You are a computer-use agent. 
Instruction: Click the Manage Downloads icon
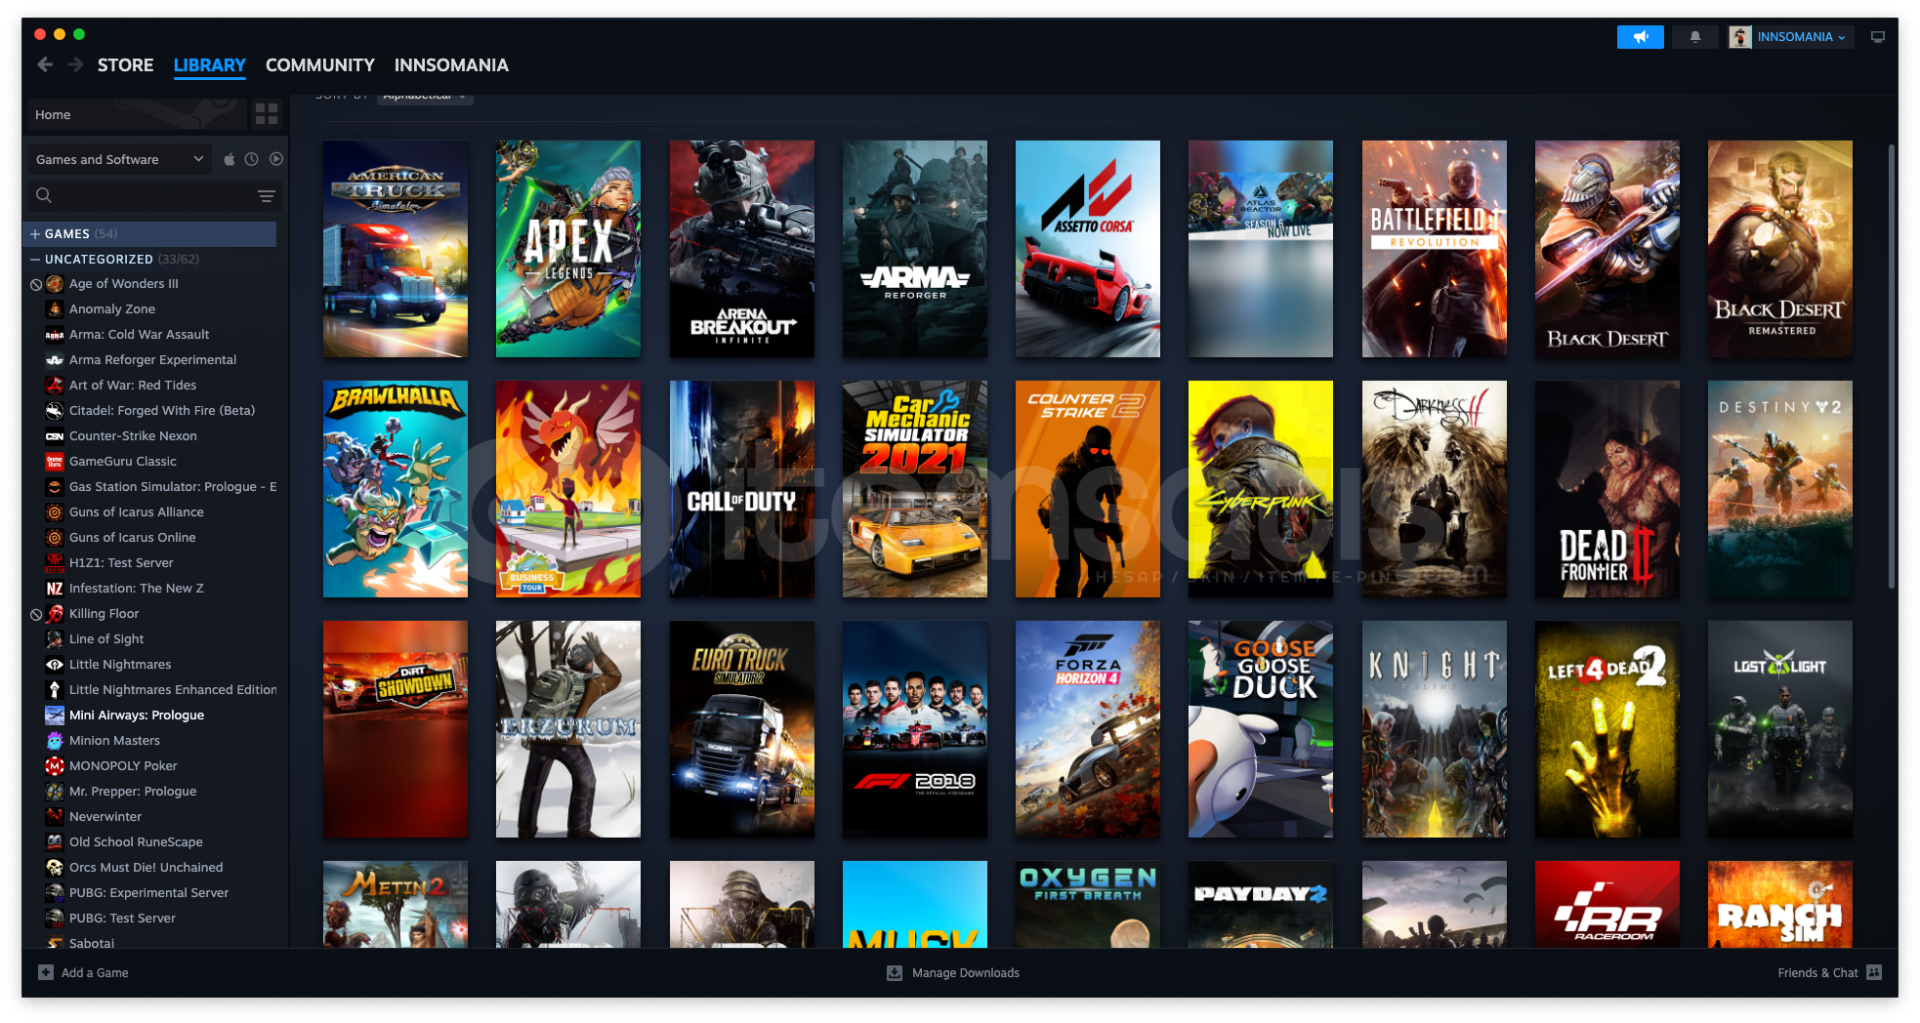pos(895,973)
